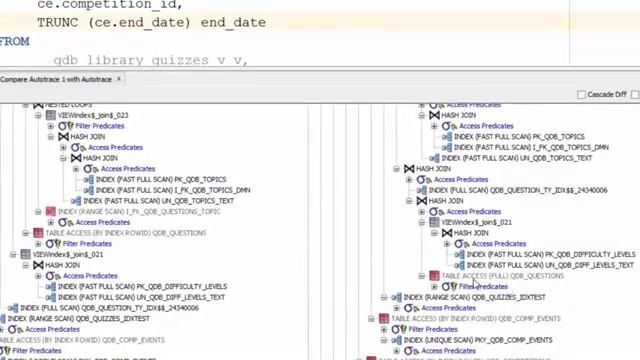
Task: Close the Compare Autotrace 1 with Autotrace tab
Action: click(x=119, y=79)
